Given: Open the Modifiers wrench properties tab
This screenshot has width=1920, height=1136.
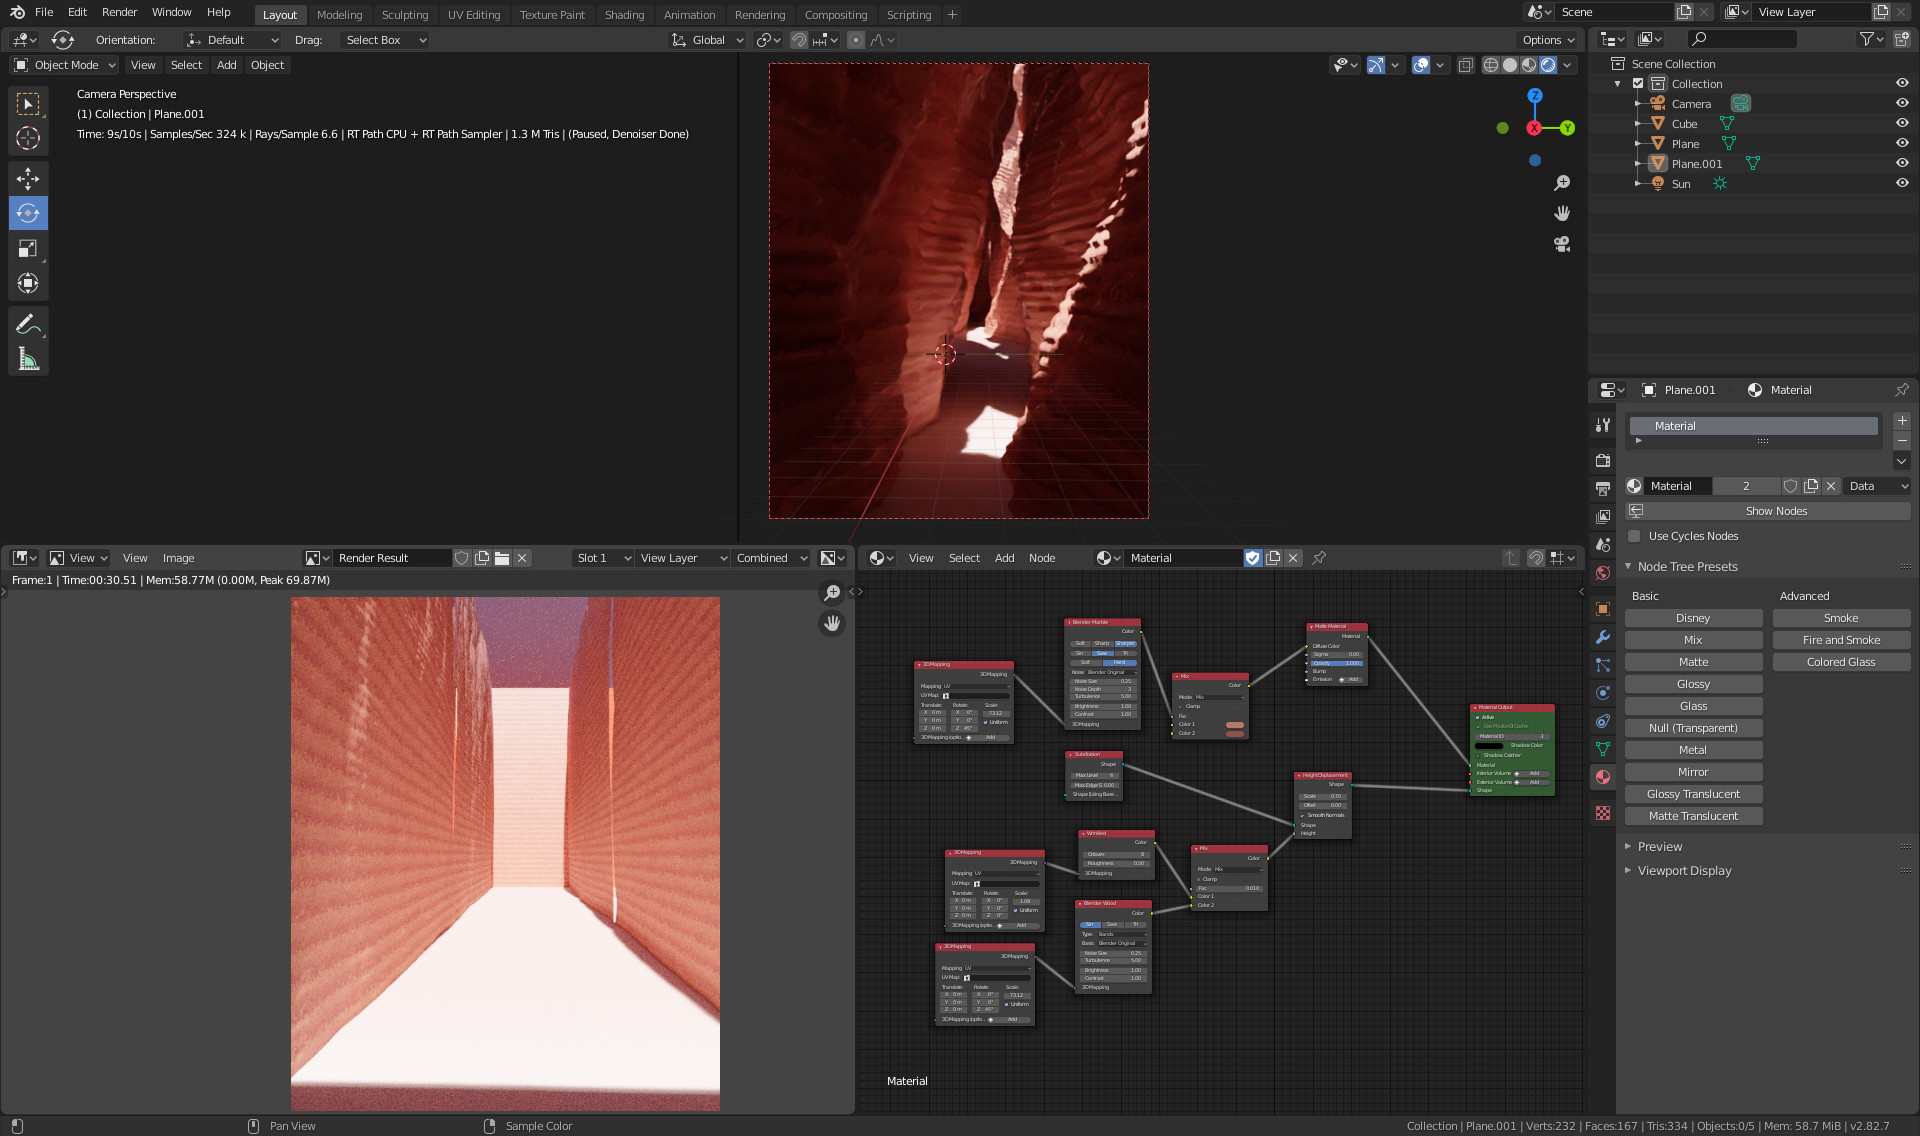Looking at the screenshot, I should point(1603,637).
